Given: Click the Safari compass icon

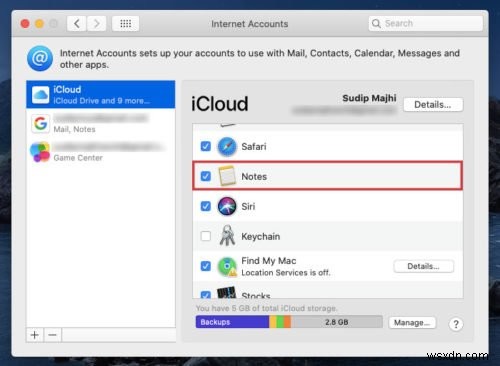Looking at the screenshot, I should [x=227, y=147].
